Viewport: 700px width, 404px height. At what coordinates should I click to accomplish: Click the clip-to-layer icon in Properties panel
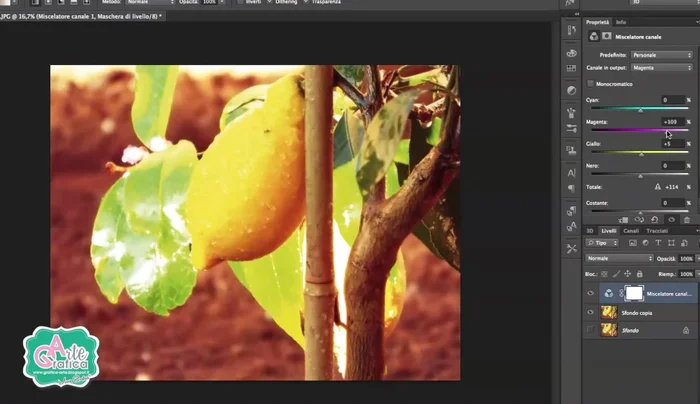click(x=622, y=219)
